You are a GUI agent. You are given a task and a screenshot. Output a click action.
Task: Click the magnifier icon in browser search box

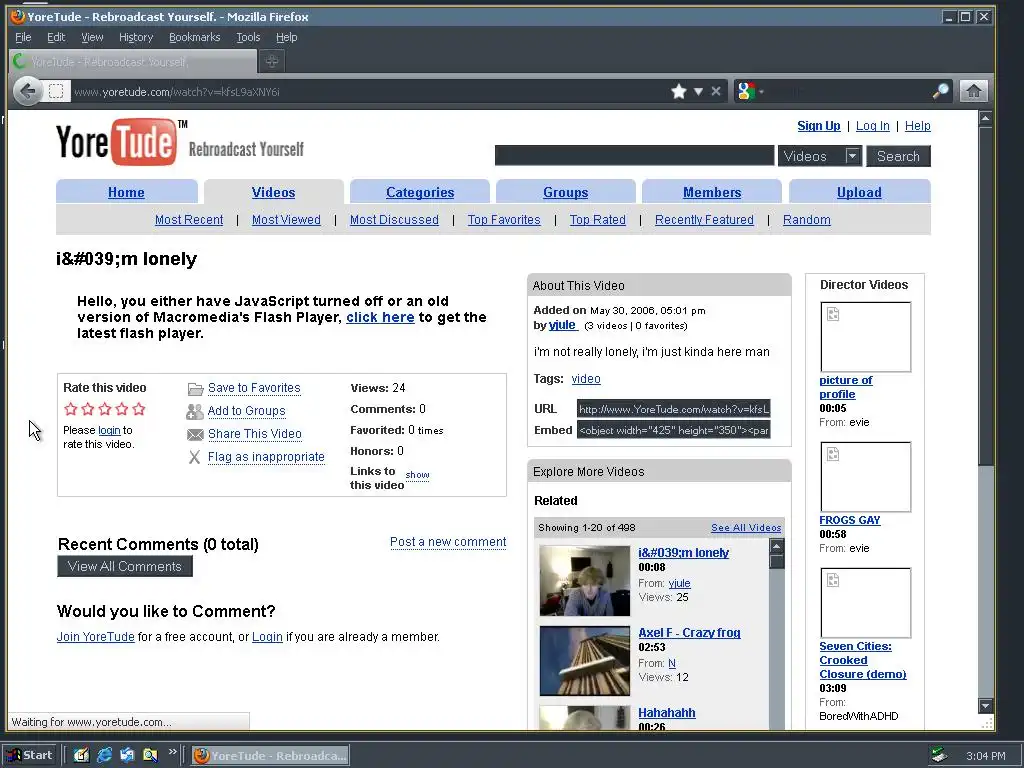click(x=940, y=91)
